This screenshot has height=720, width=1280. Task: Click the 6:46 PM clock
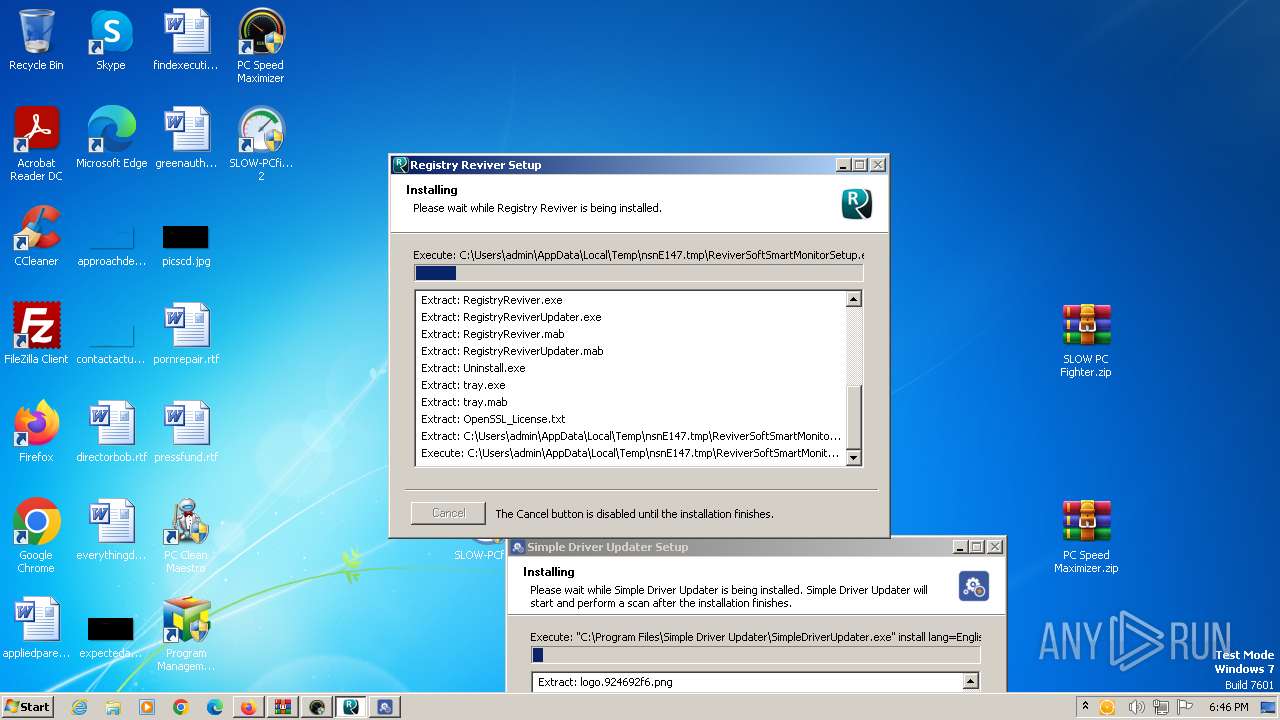click(x=1228, y=707)
